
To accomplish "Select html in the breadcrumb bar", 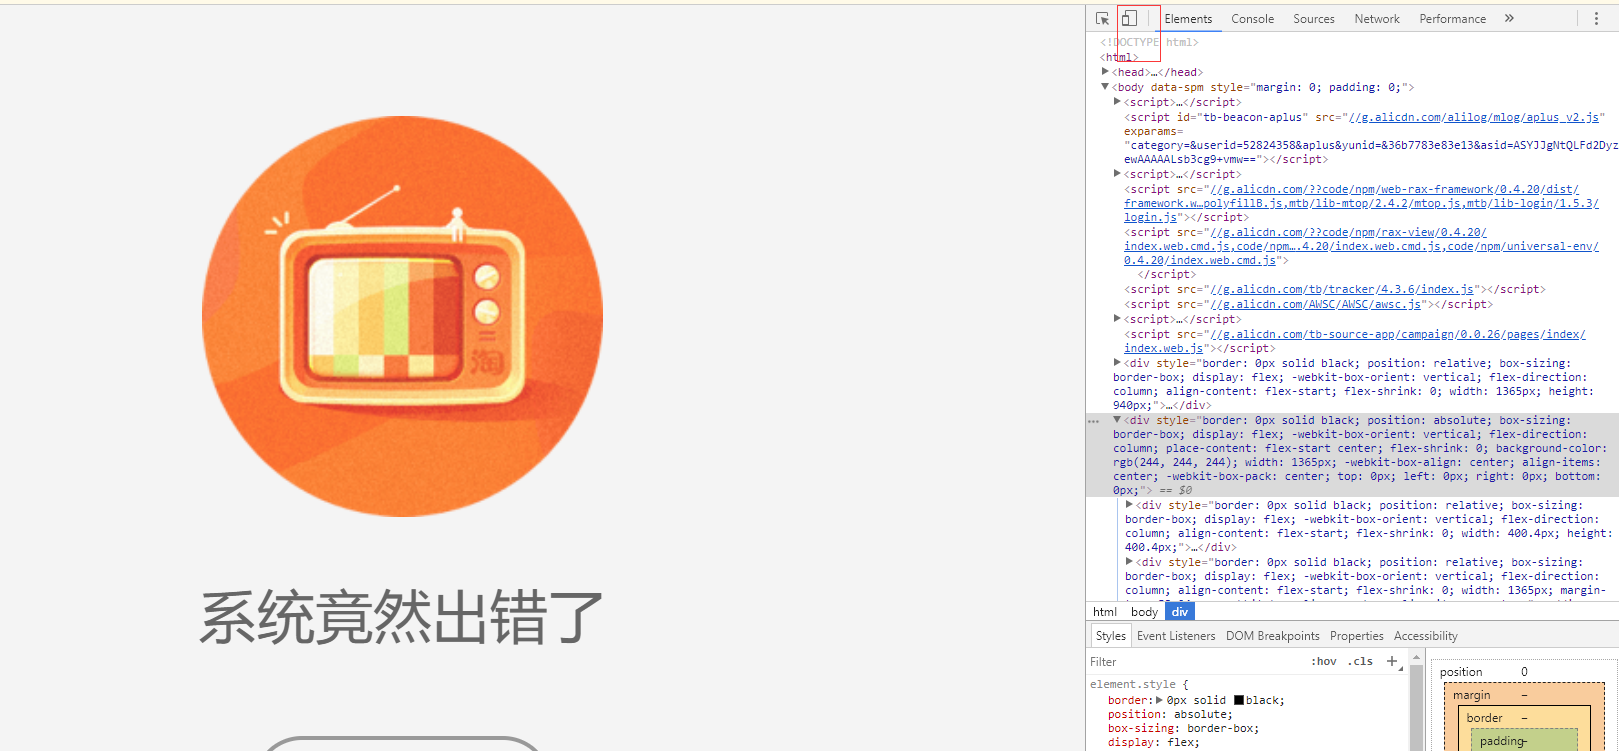I will [x=1105, y=612].
